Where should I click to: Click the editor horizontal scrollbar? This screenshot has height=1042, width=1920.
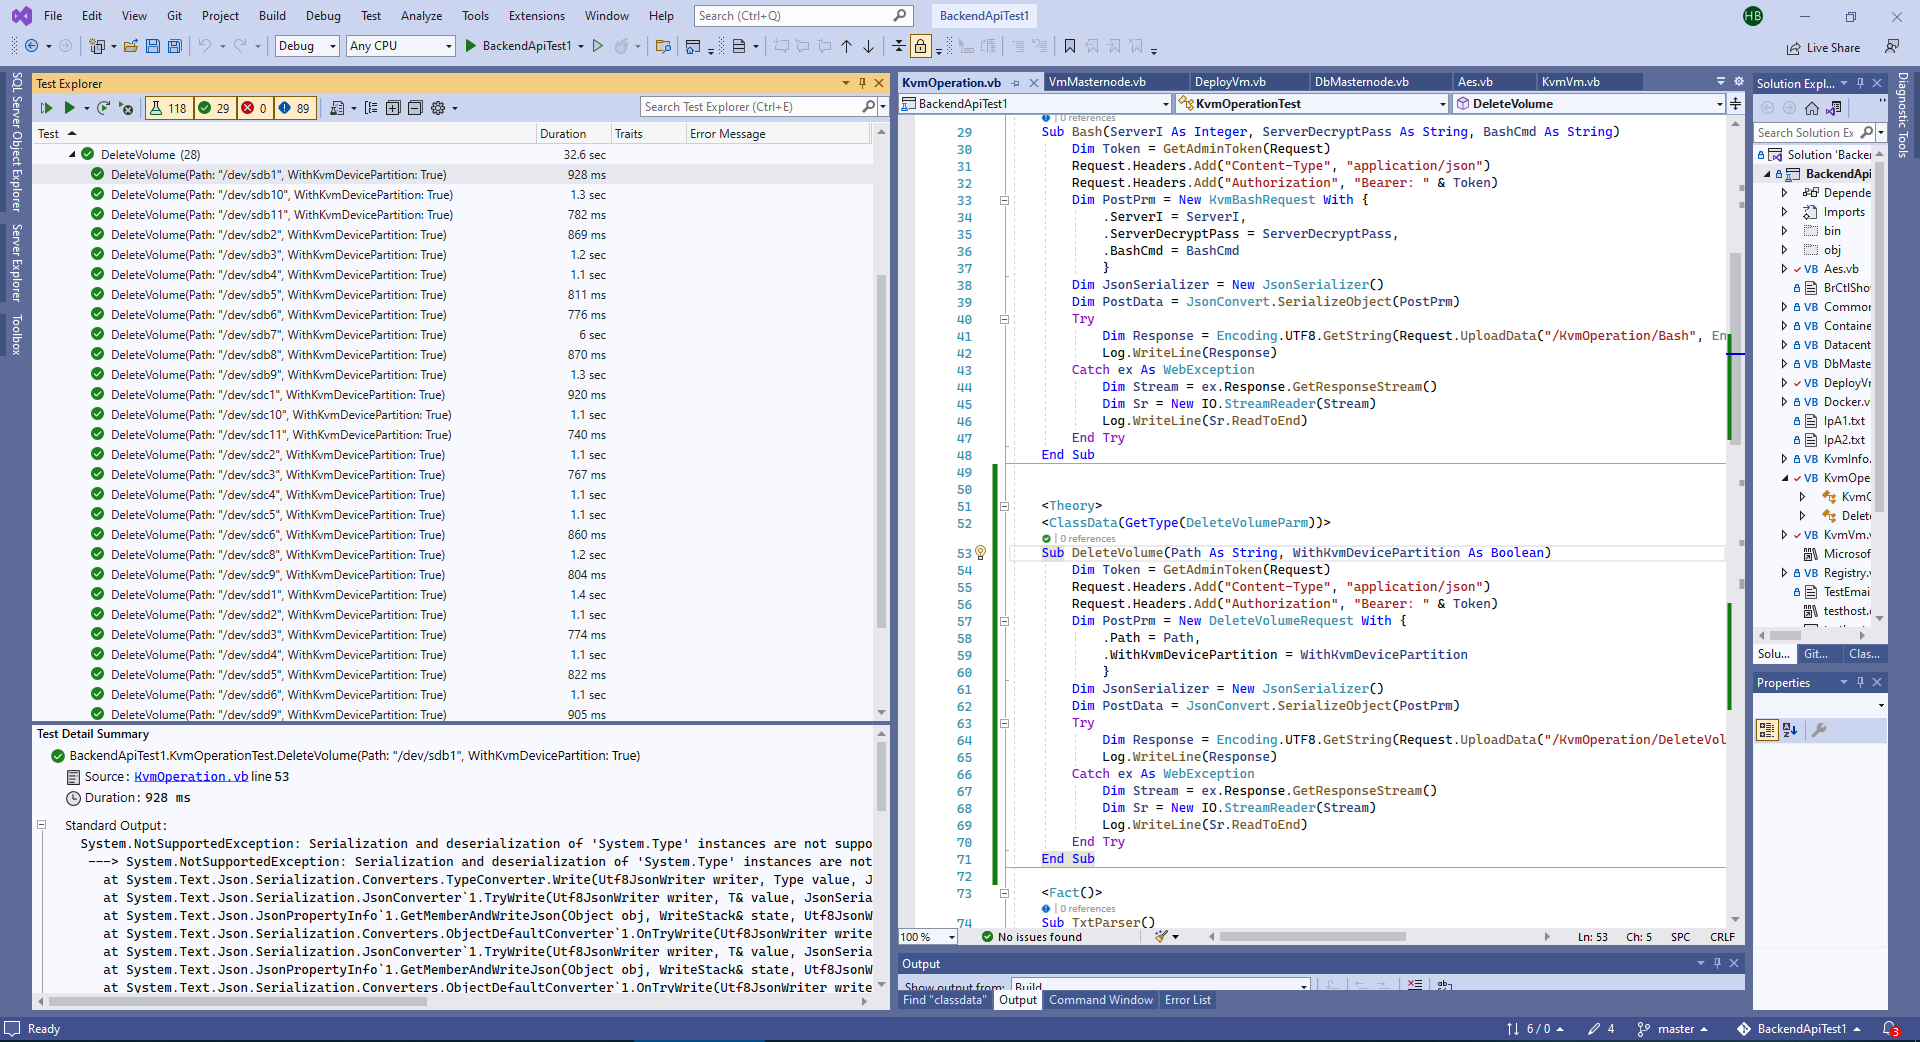(x=1312, y=937)
